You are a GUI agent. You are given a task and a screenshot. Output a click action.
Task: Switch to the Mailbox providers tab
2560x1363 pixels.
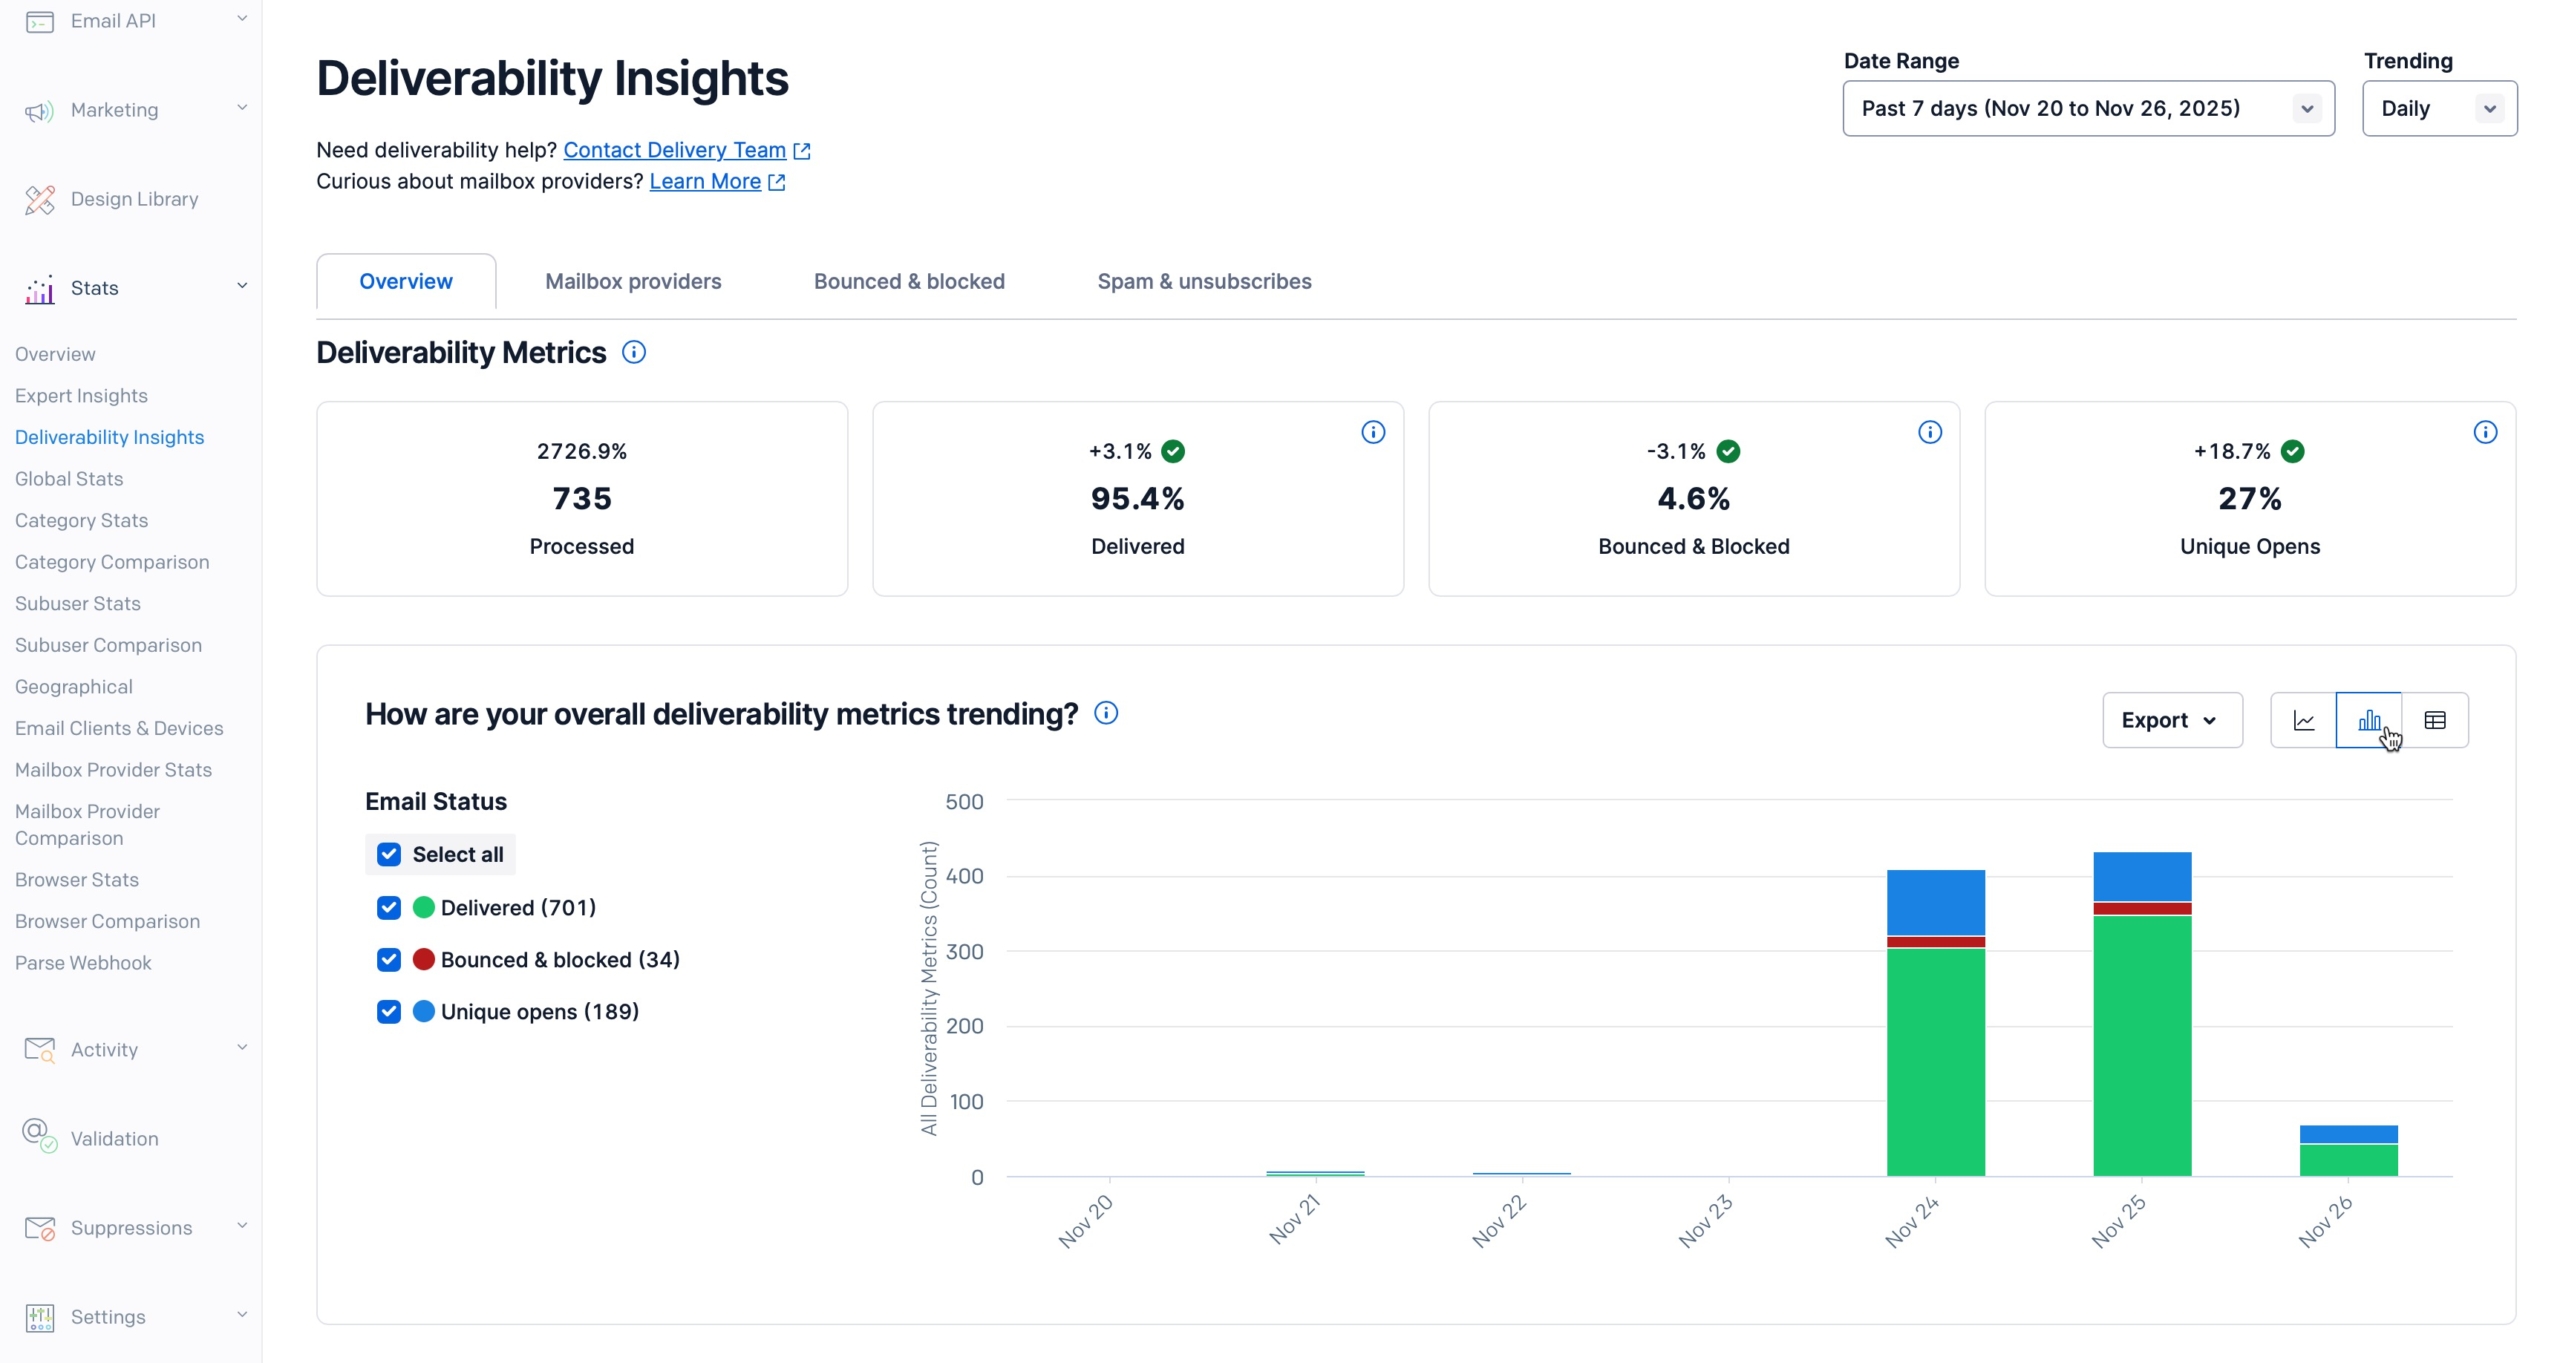tap(632, 281)
